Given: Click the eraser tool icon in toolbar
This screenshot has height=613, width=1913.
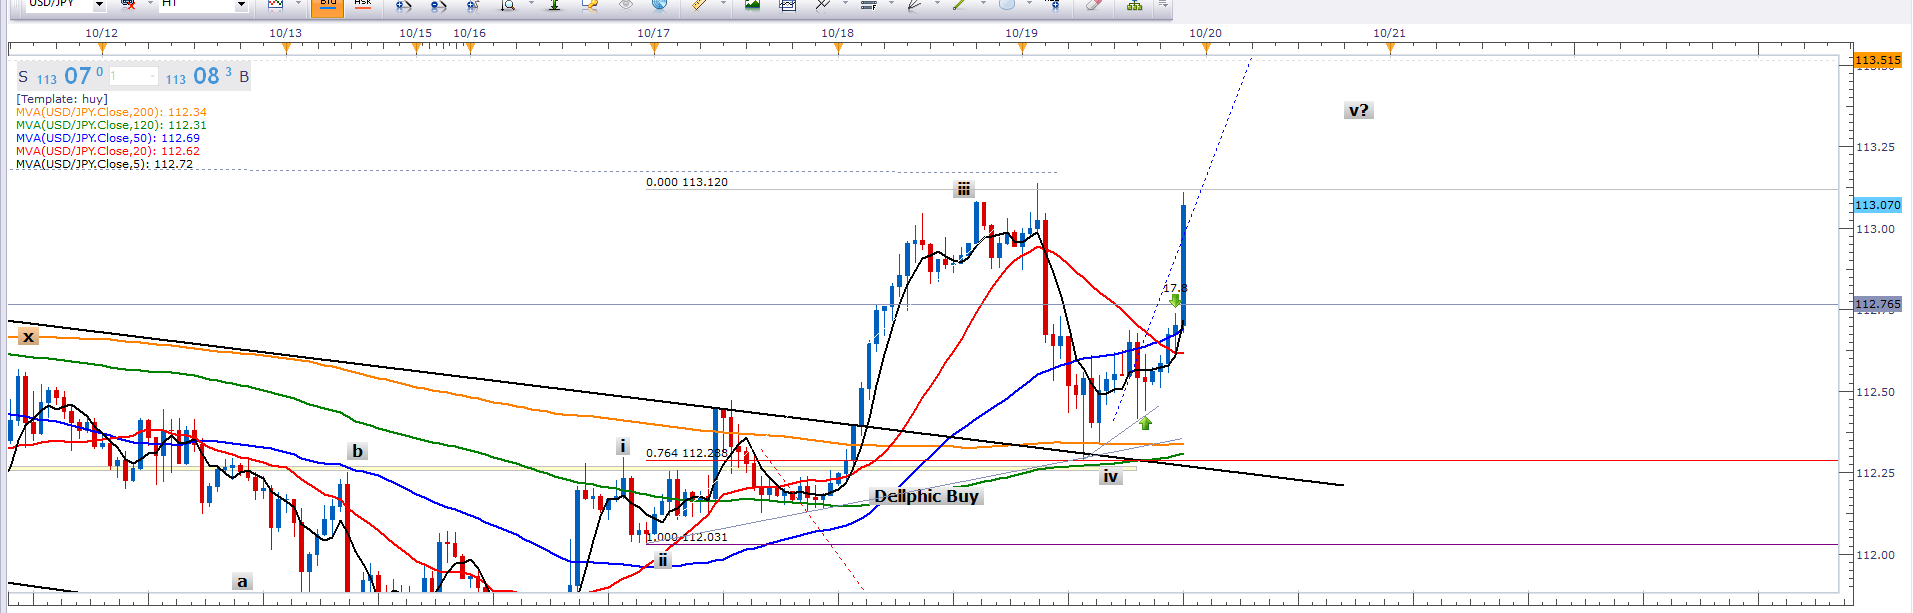Looking at the screenshot, I should tap(1093, 5).
